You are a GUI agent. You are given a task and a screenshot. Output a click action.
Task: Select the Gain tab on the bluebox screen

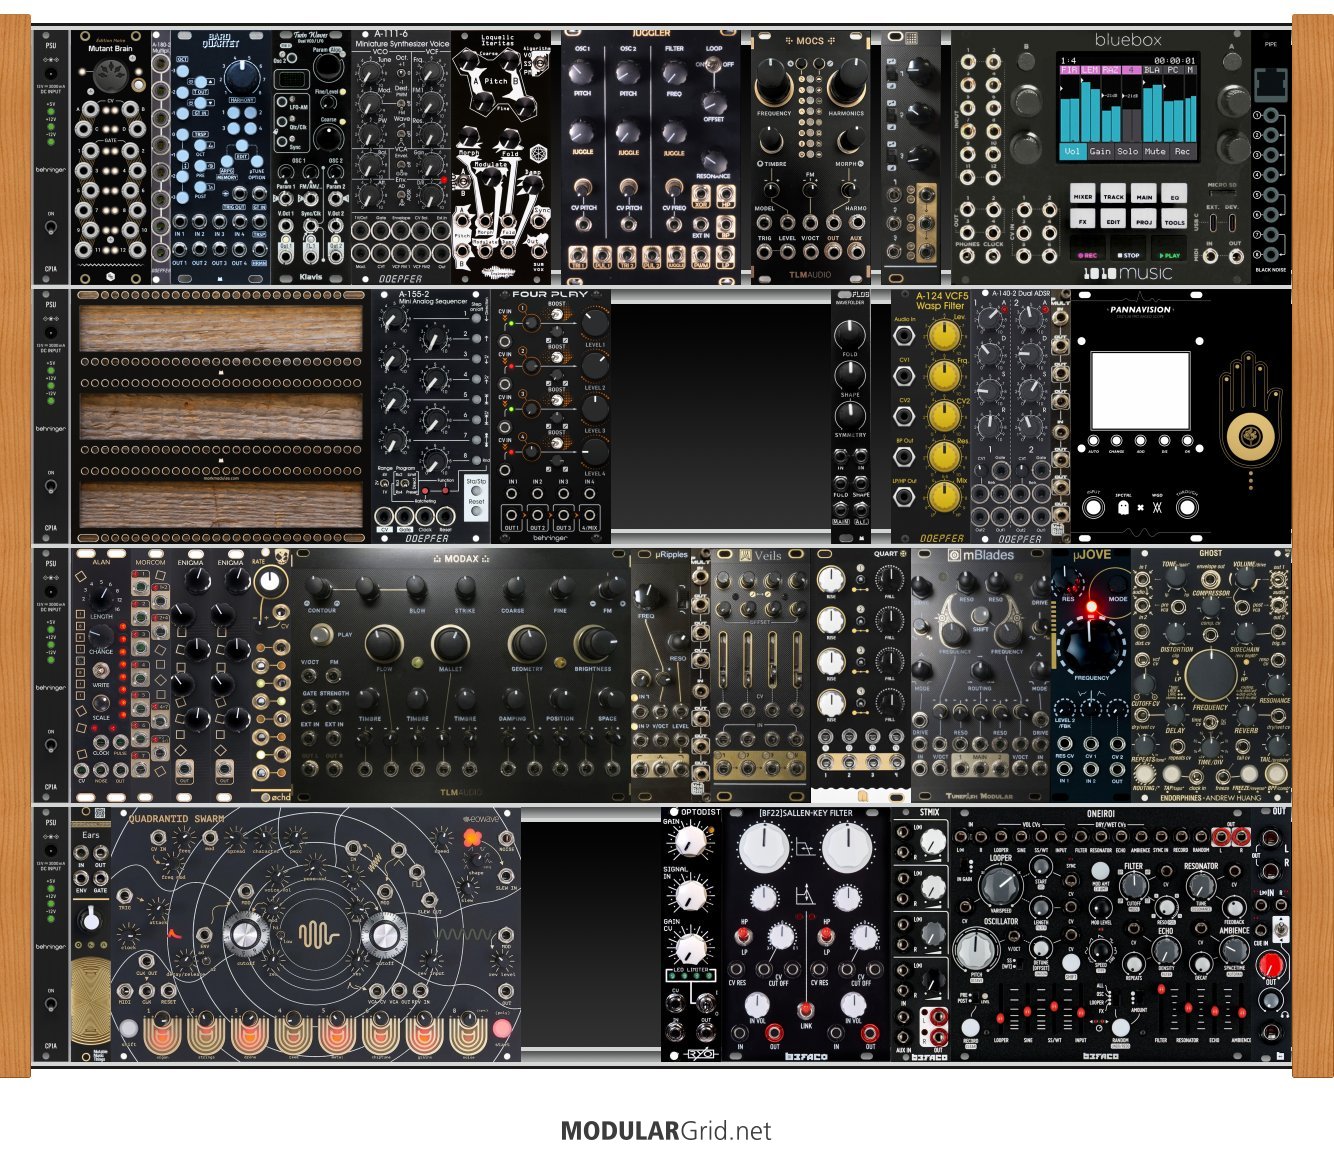pos(1100,151)
